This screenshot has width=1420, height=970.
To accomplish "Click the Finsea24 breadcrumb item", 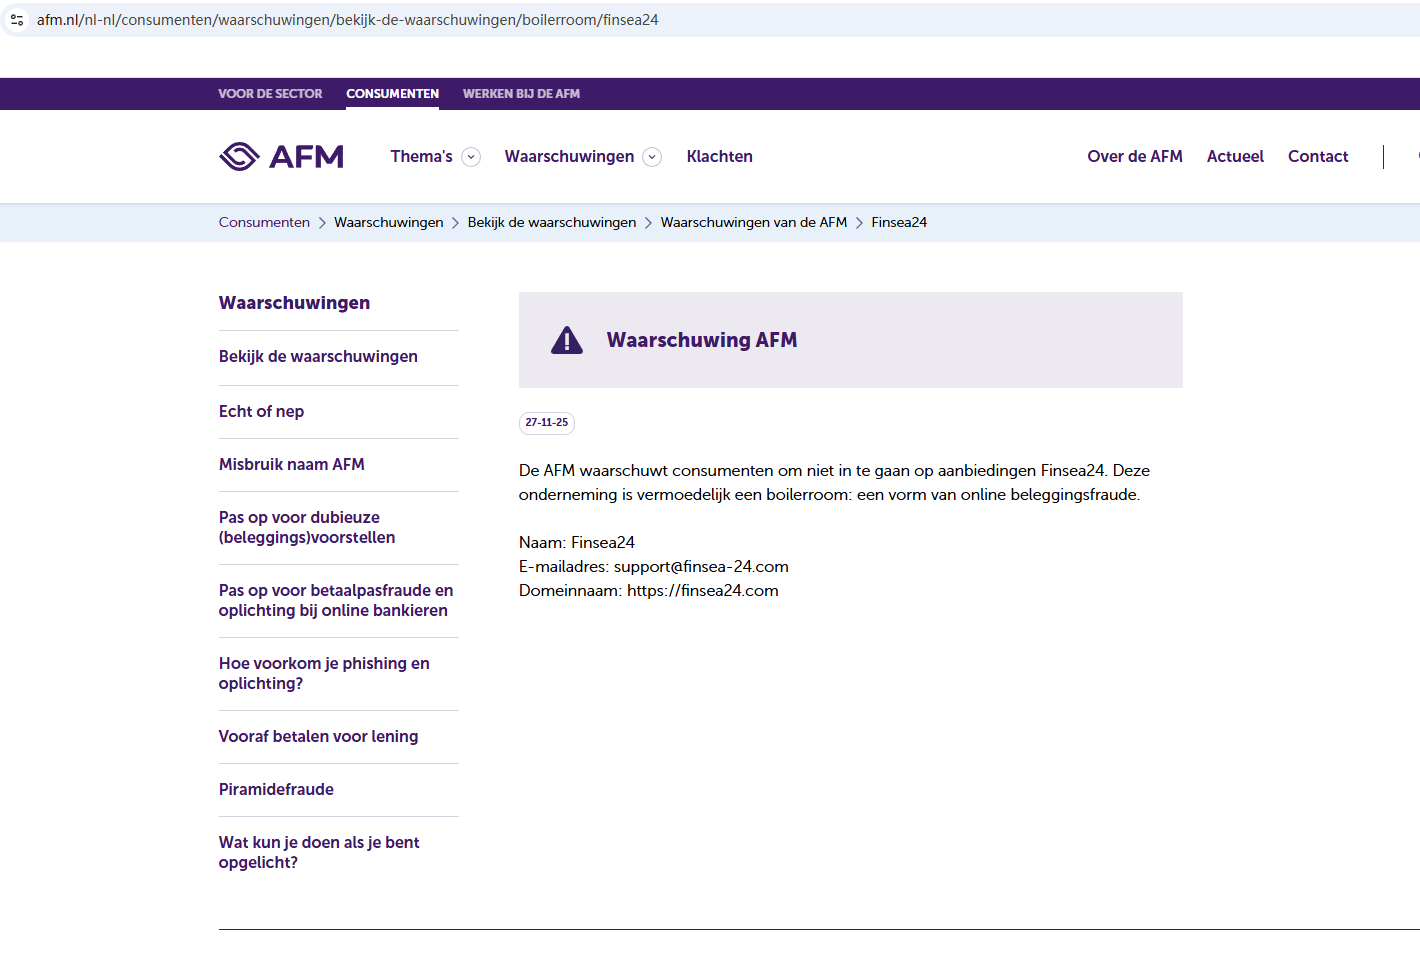I will point(899,222).
